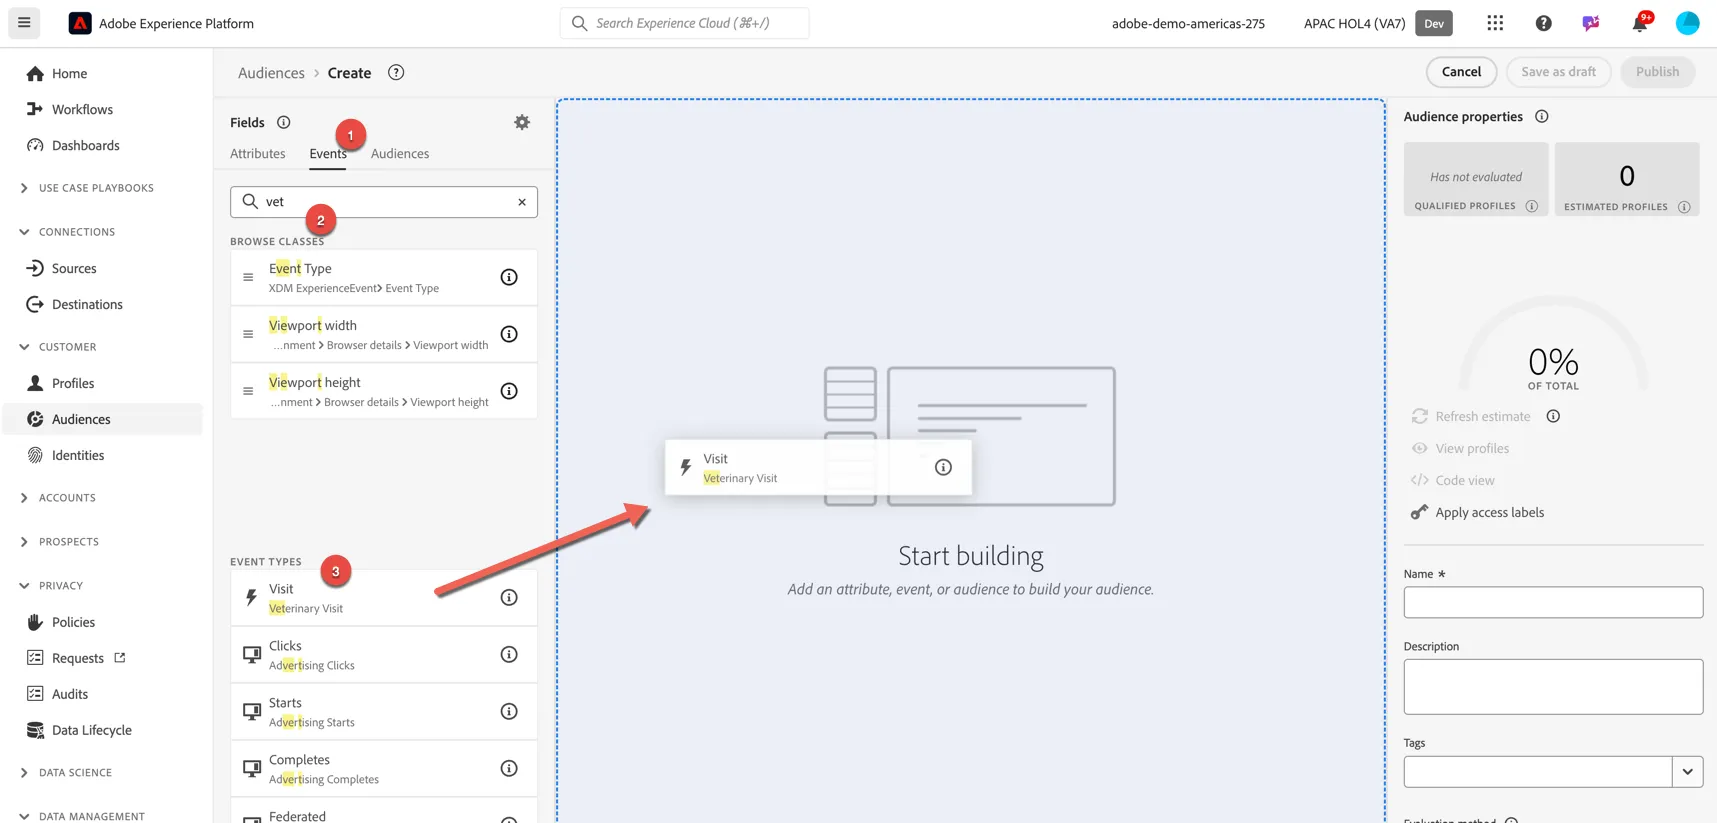
Task: Open the user profile avatar
Action: tap(1687, 23)
